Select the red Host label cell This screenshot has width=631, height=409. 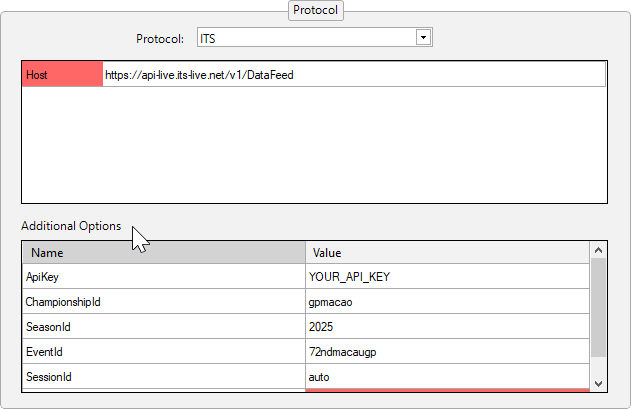(x=62, y=75)
